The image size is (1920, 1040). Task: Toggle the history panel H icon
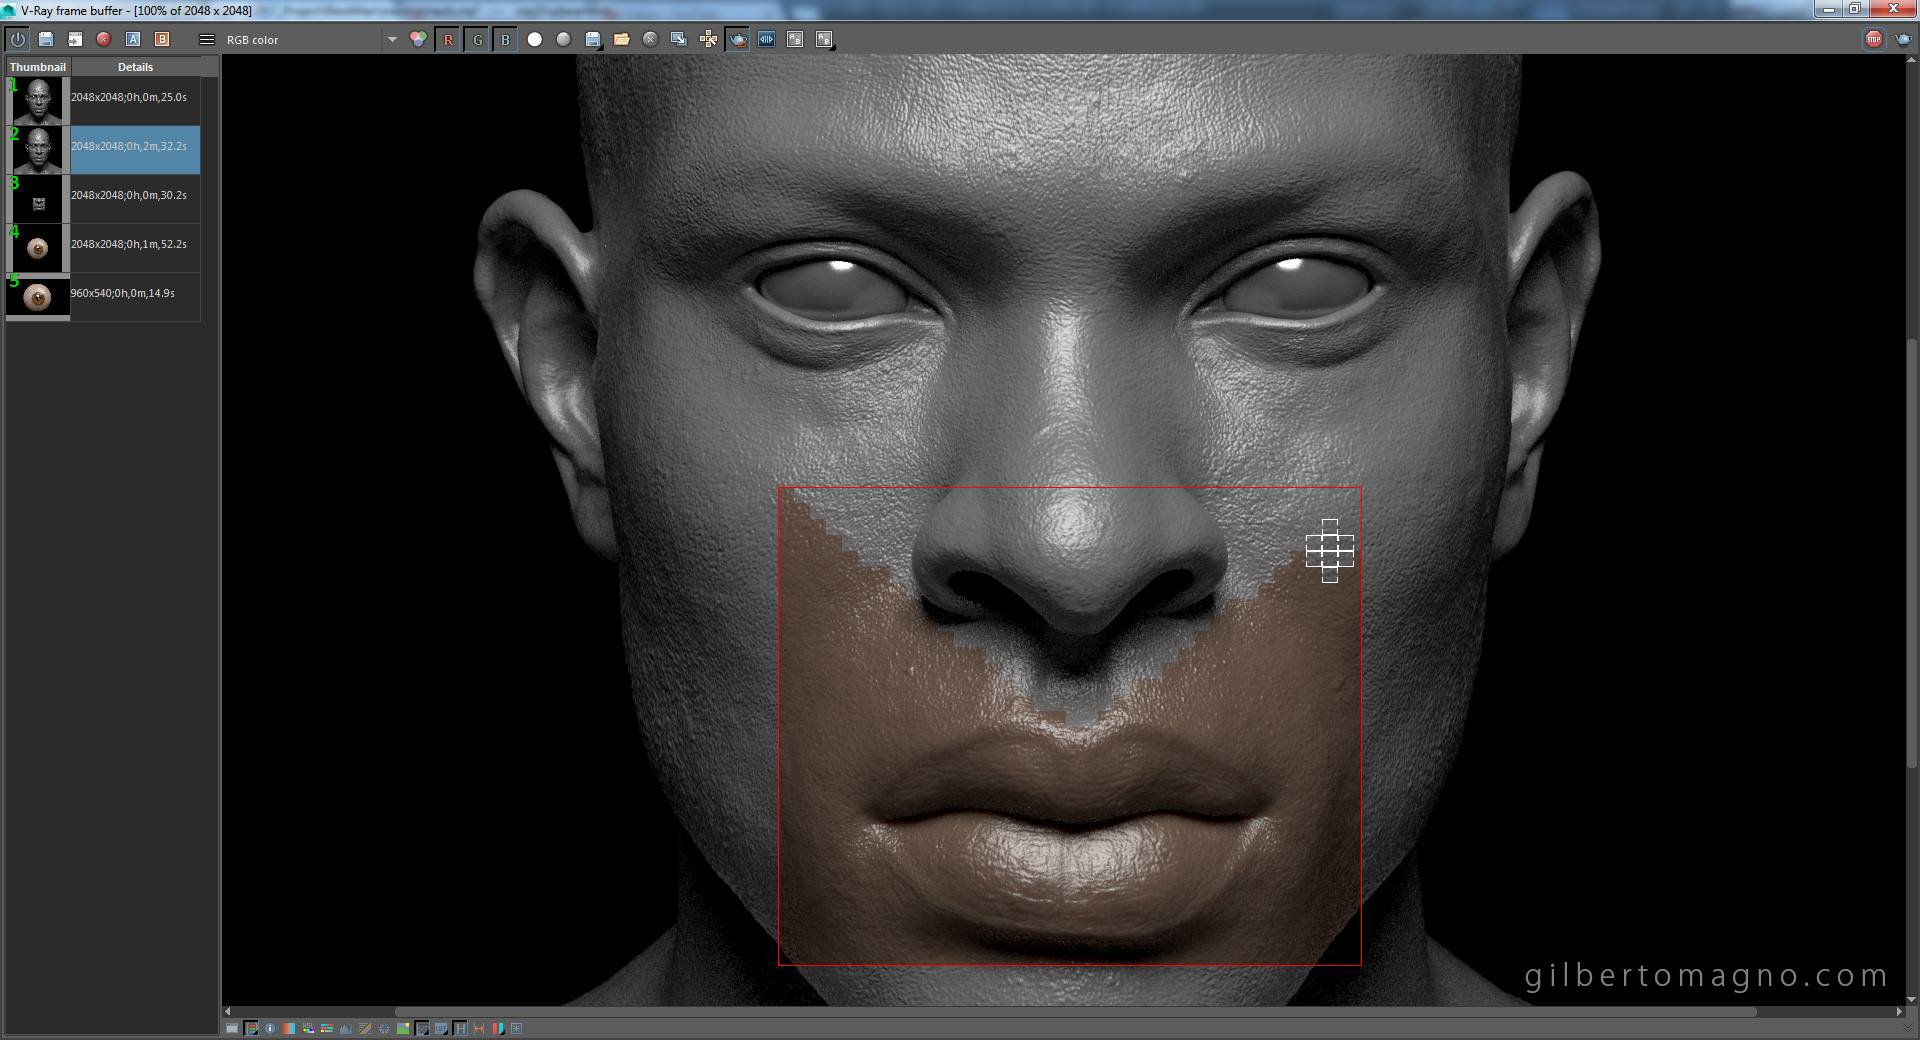[460, 1028]
